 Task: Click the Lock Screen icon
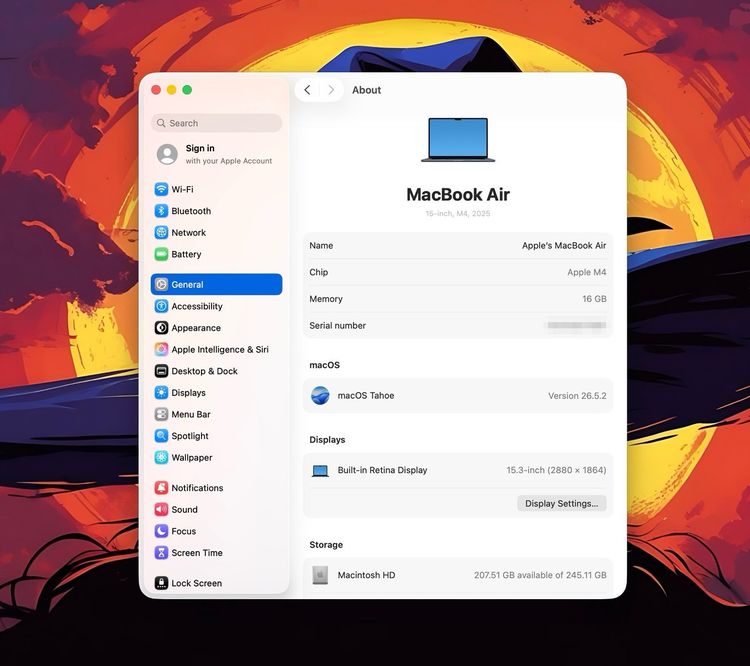click(161, 583)
